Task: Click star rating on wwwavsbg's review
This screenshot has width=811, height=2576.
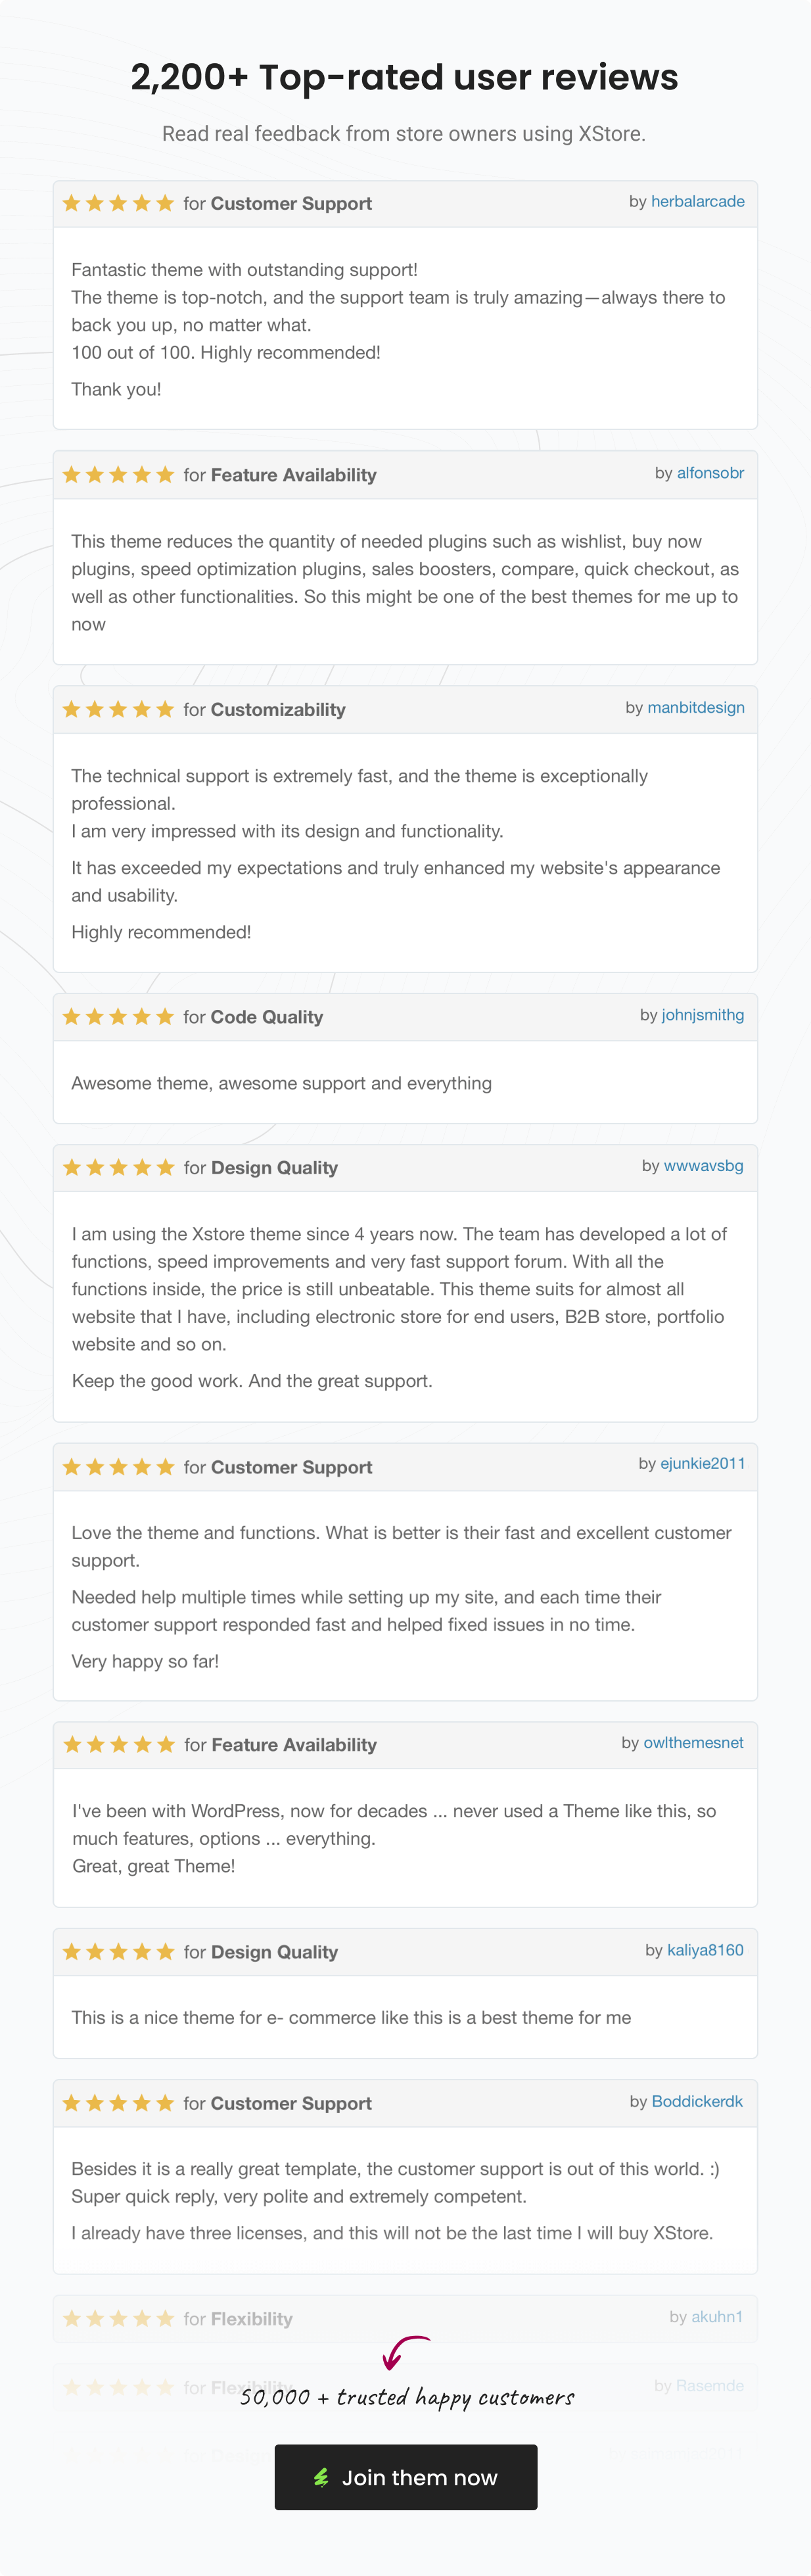Action: 118,1168
